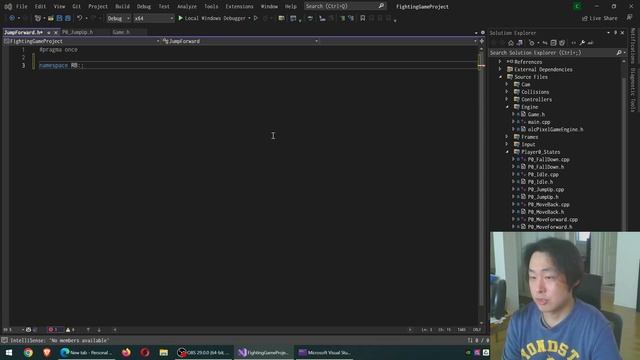Open the FightingGameProject scope dropdown
Viewport: 640px width, 360px height.
[82, 41]
